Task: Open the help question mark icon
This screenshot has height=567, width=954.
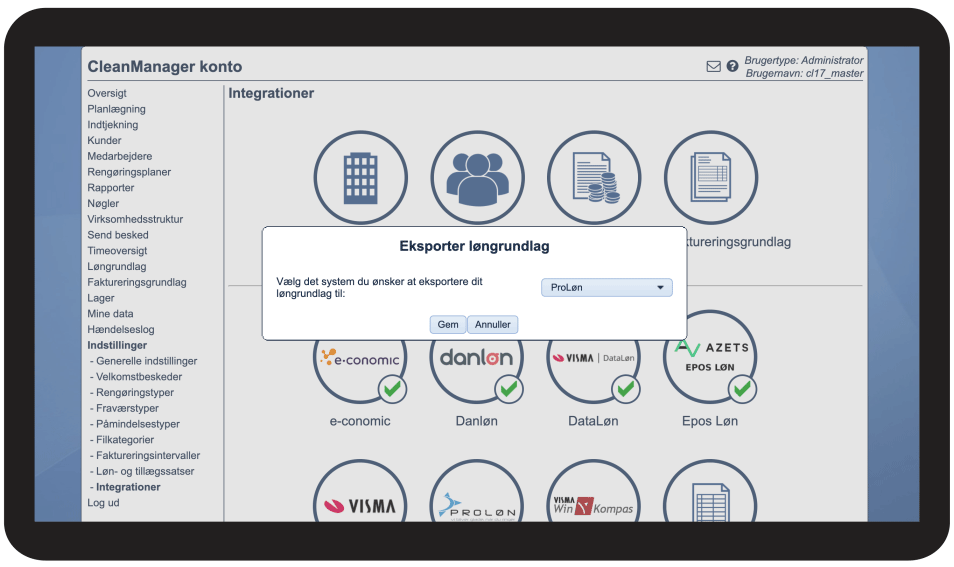Action: (733, 66)
